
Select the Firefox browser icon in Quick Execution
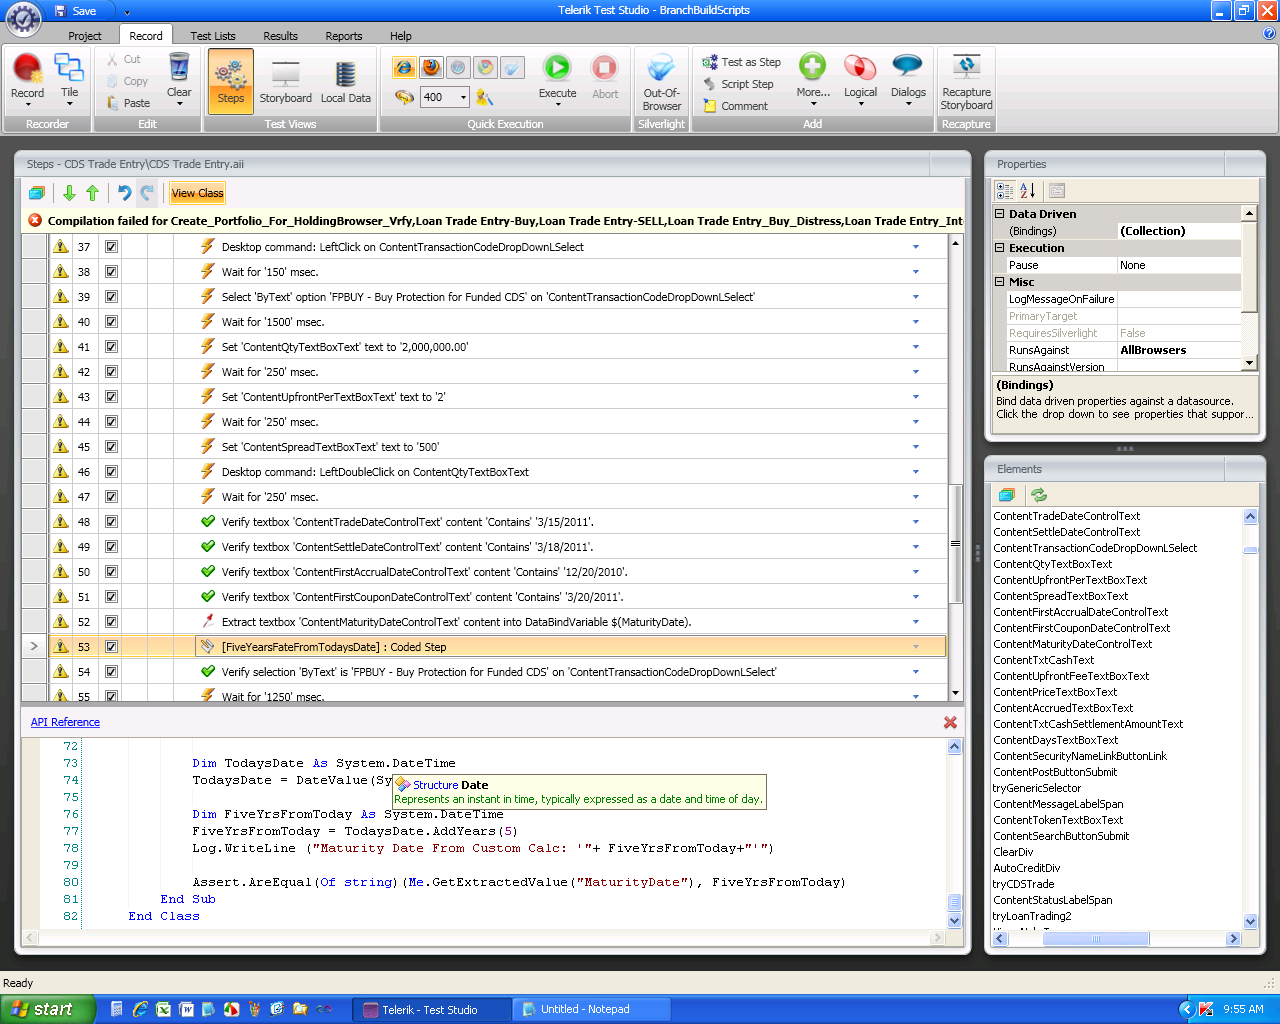coord(431,67)
